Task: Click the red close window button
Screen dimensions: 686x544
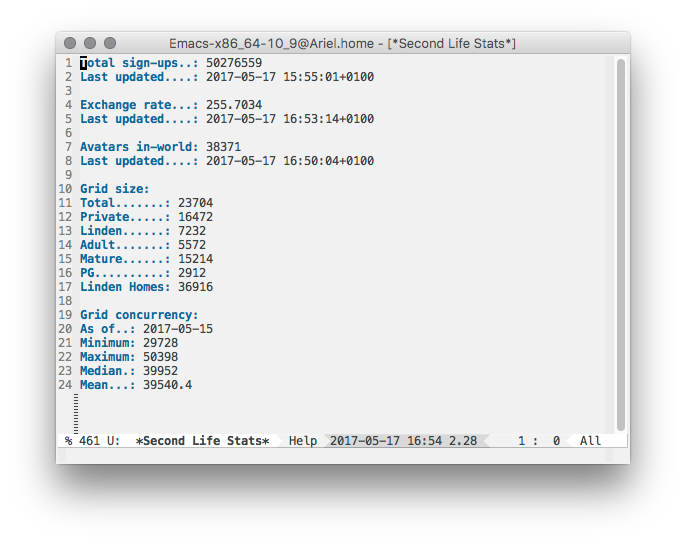Action: (x=70, y=43)
